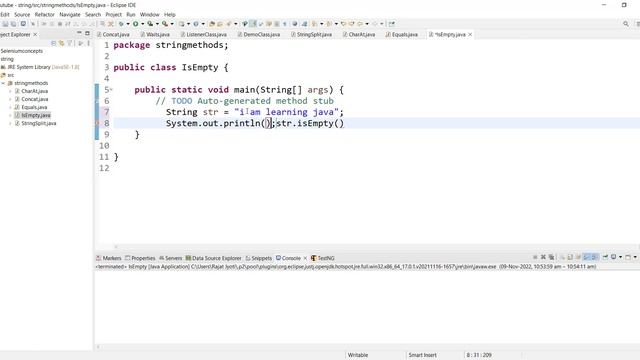Click the Last Edit Location toolbar icon

344,24
